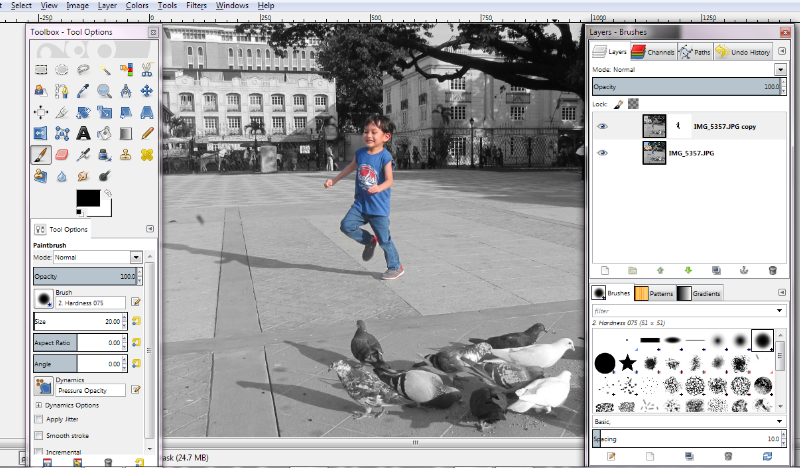Select the Alignment tool
800x468 pixels.
click(x=41, y=112)
